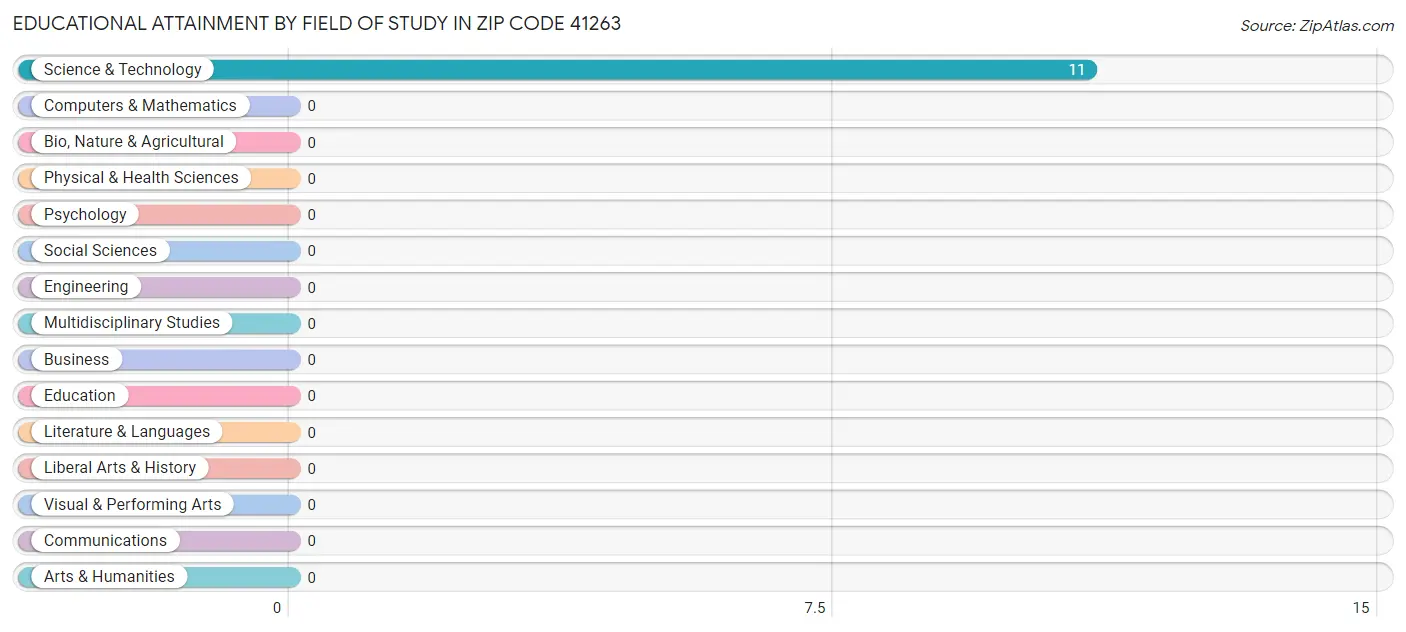Image resolution: width=1406 pixels, height=632 pixels.
Task: Click the 0 value beside Social Sciences
Action: point(311,251)
